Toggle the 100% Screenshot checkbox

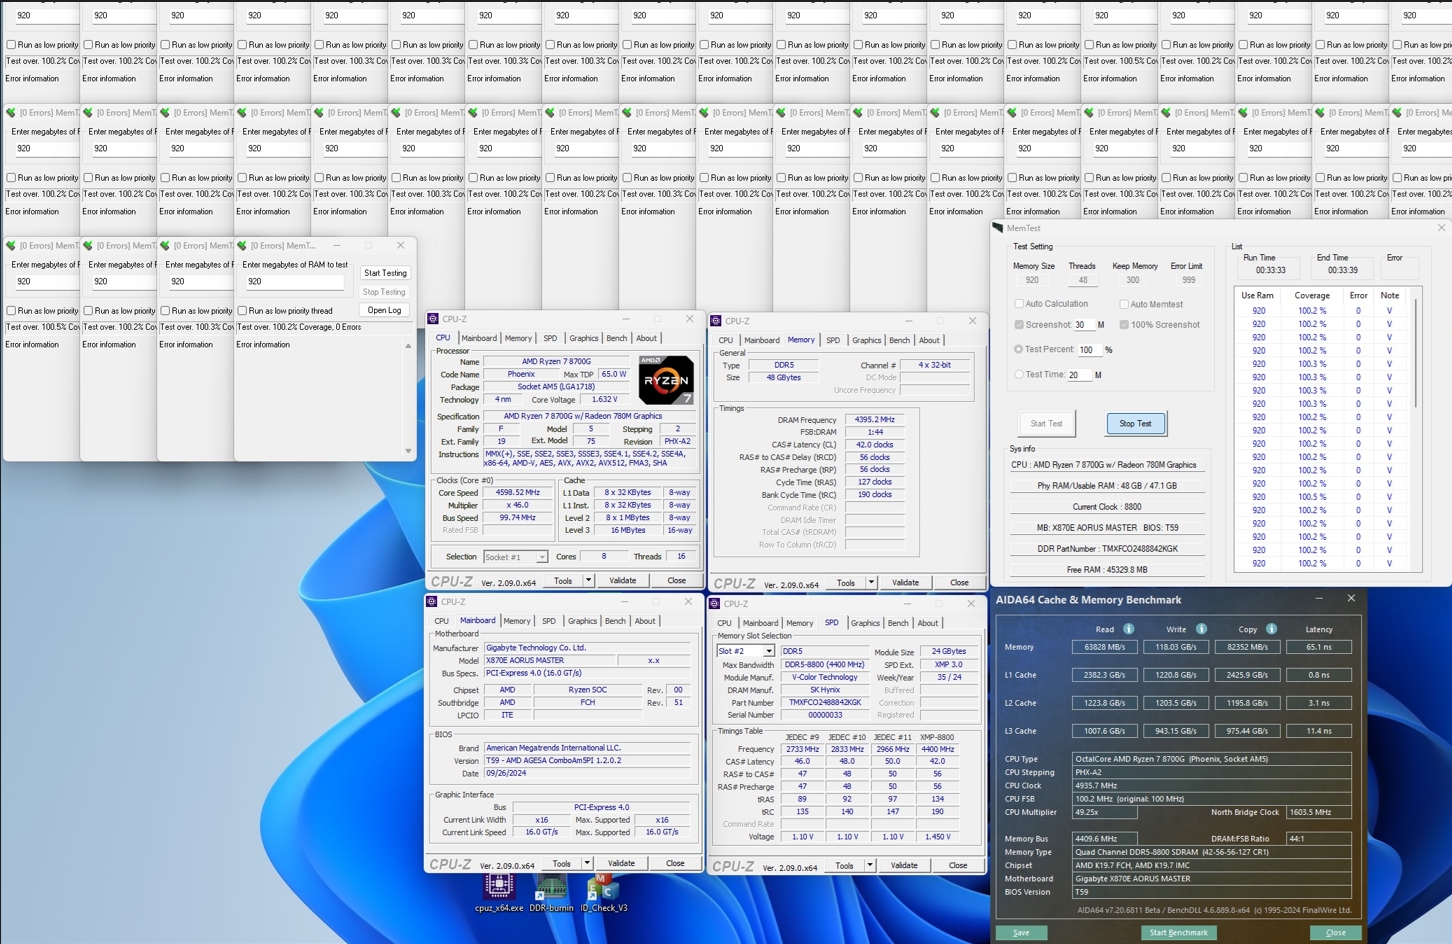(1124, 325)
